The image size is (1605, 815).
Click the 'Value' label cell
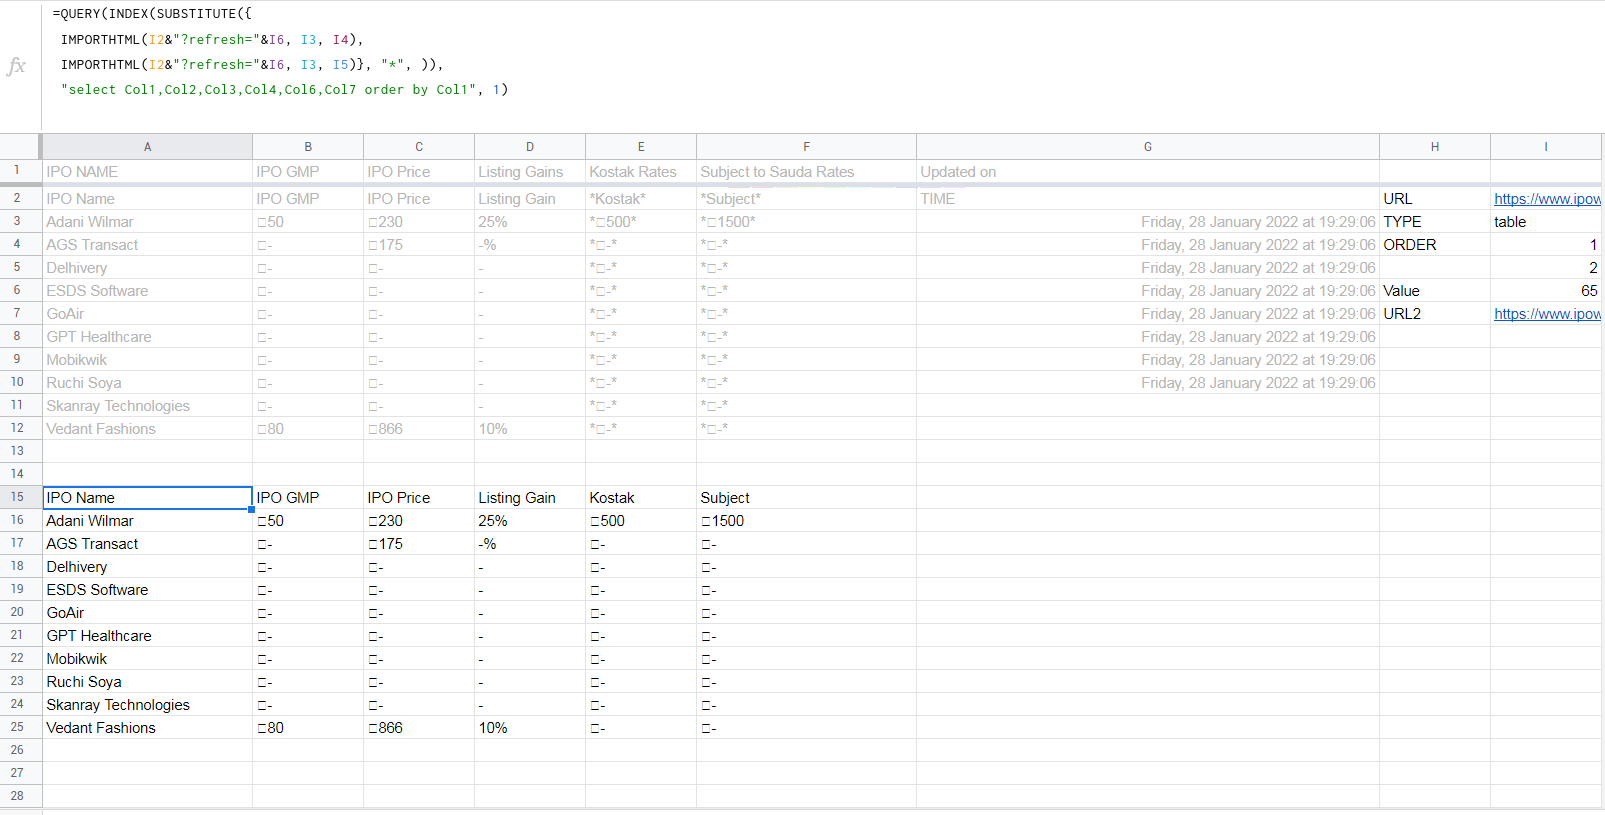(1435, 291)
